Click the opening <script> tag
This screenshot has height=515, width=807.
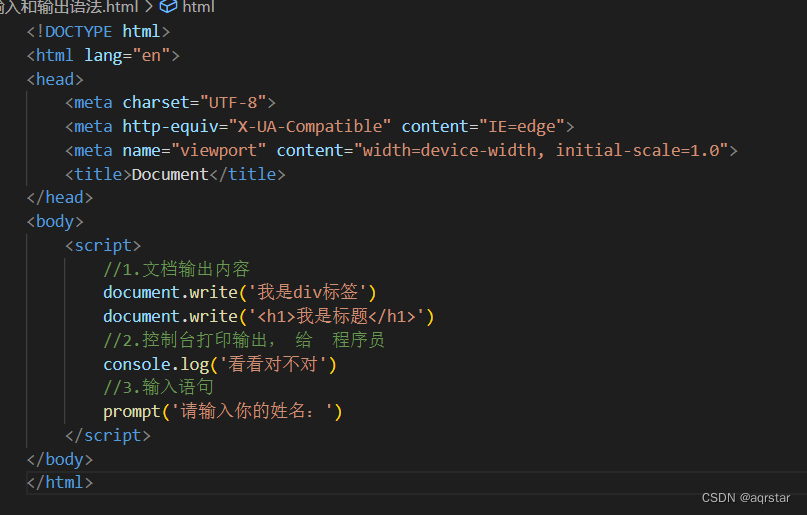[x=103, y=245]
